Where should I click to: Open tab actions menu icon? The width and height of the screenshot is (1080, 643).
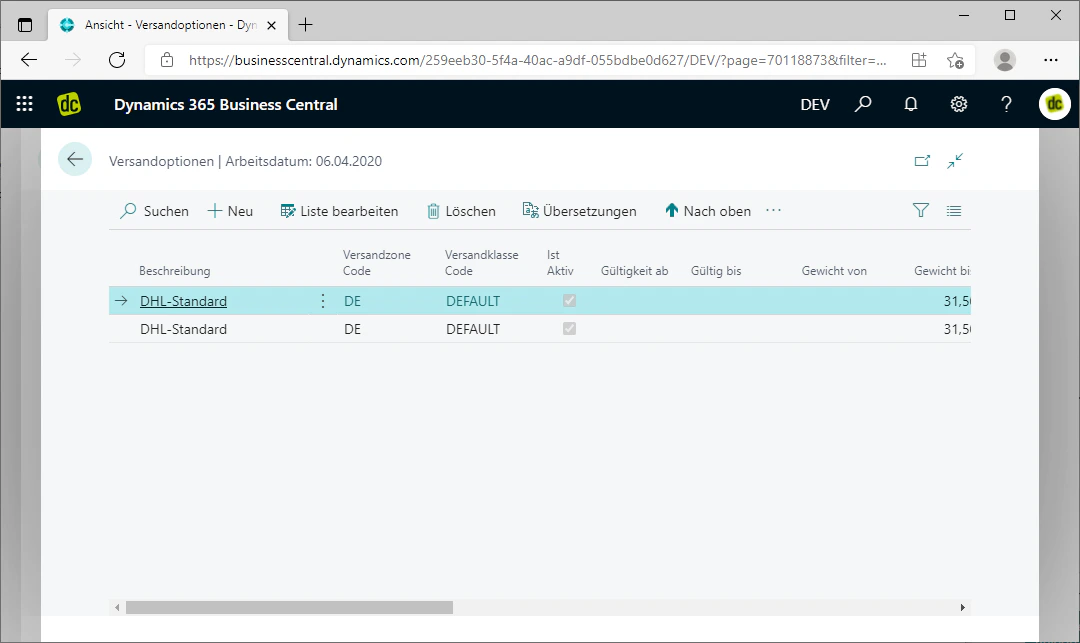tap(25, 25)
